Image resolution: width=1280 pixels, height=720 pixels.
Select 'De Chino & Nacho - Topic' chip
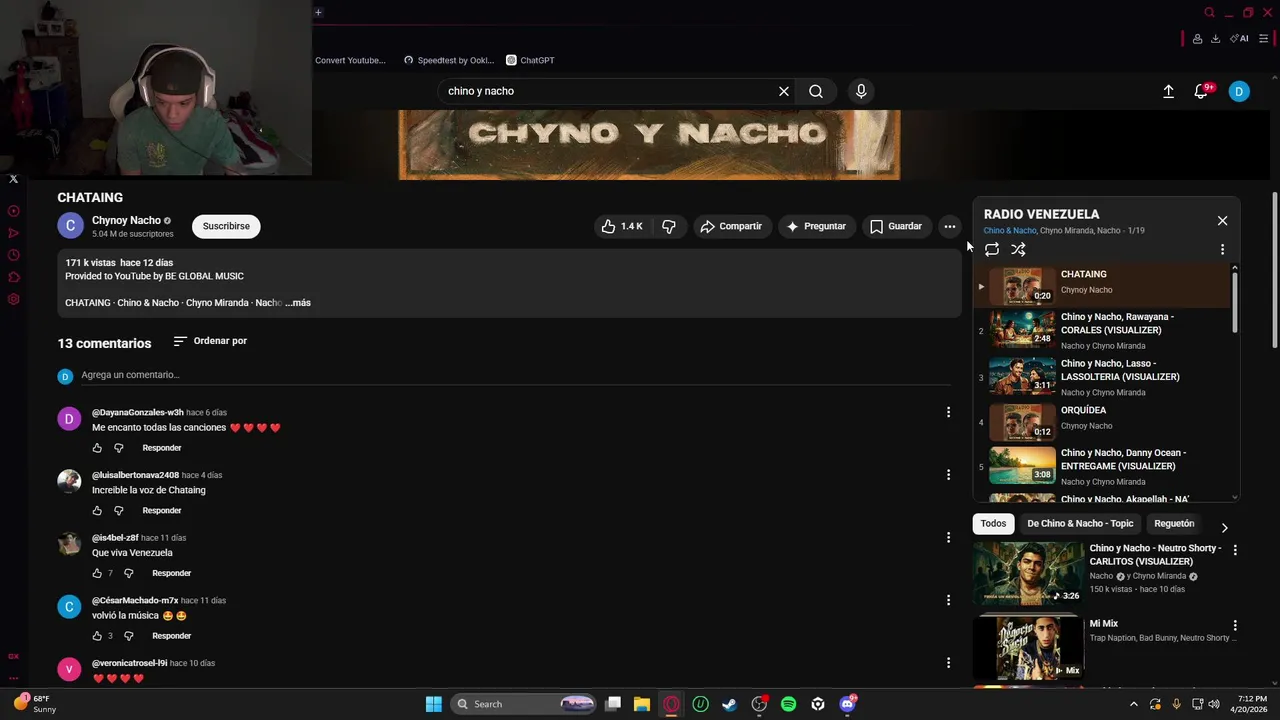pyautogui.click(x=1080, y=523)
